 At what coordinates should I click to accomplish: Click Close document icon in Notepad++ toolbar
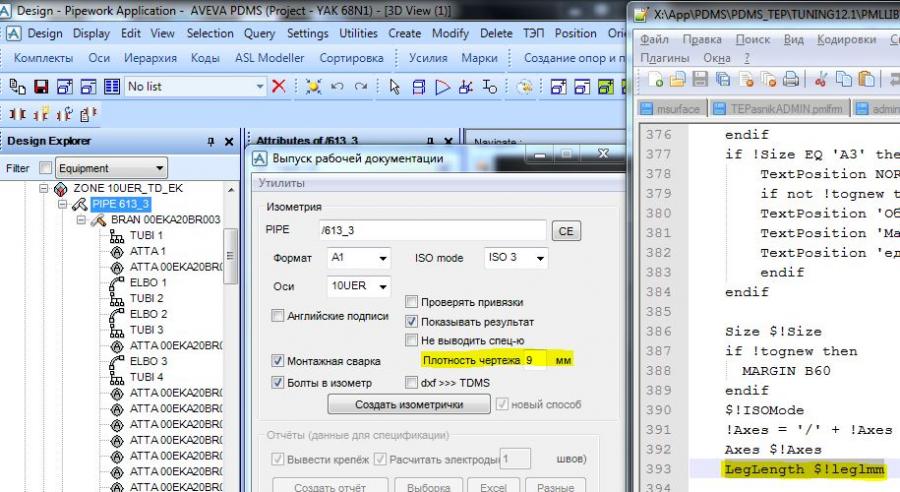click(746, 79)
